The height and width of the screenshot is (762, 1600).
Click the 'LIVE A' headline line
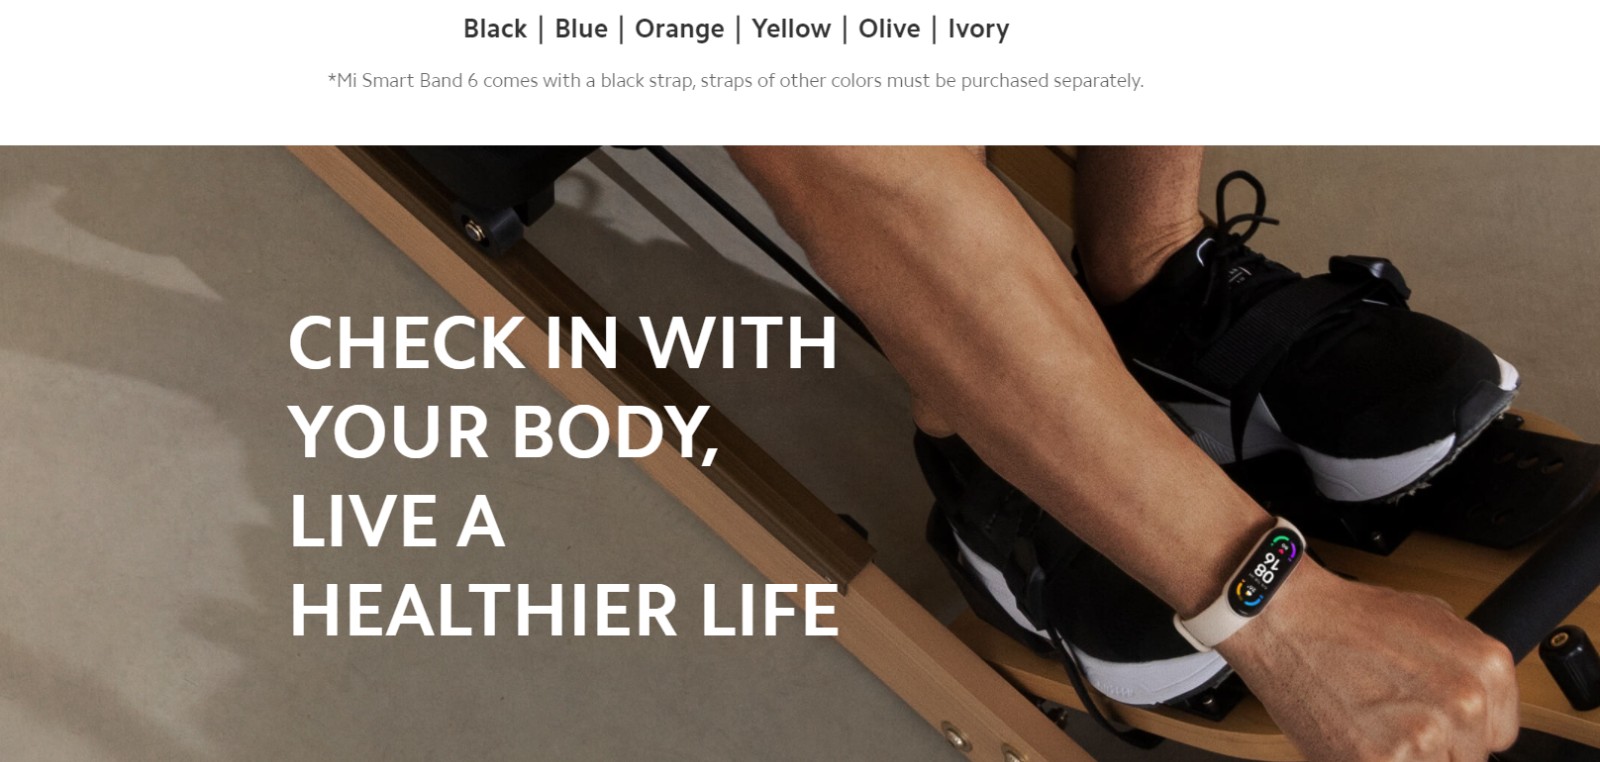point(396,521)
